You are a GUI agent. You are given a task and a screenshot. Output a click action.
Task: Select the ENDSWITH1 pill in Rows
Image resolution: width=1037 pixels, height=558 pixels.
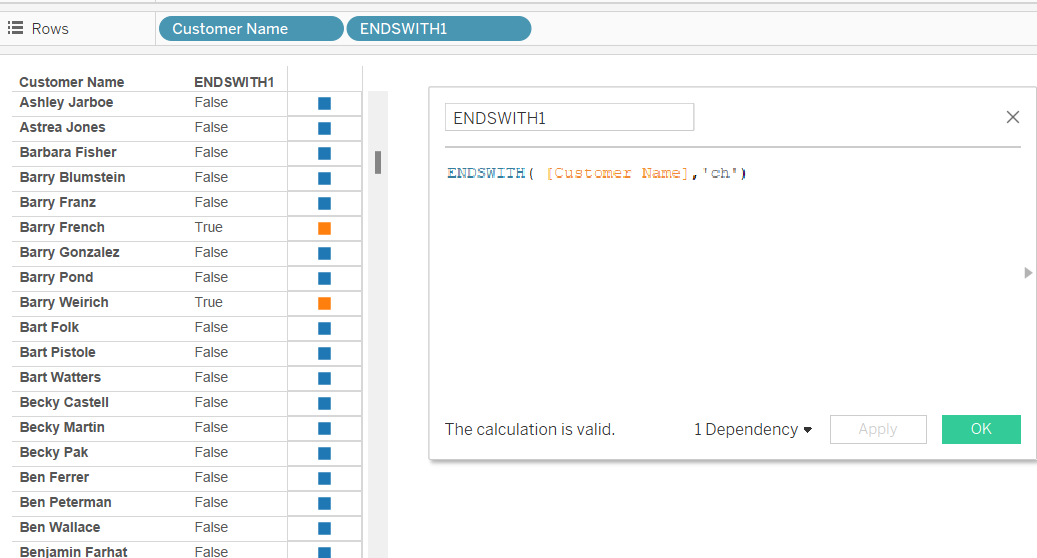439,28
